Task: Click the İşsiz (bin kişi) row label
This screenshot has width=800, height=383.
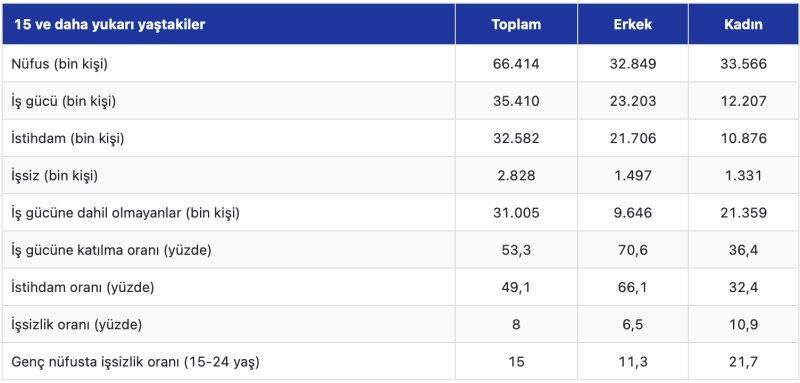Action: click(55, 176)
